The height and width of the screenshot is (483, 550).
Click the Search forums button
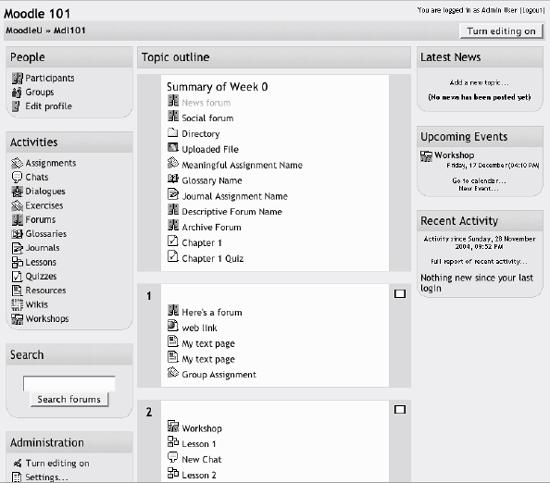click(x=69, y=400)
